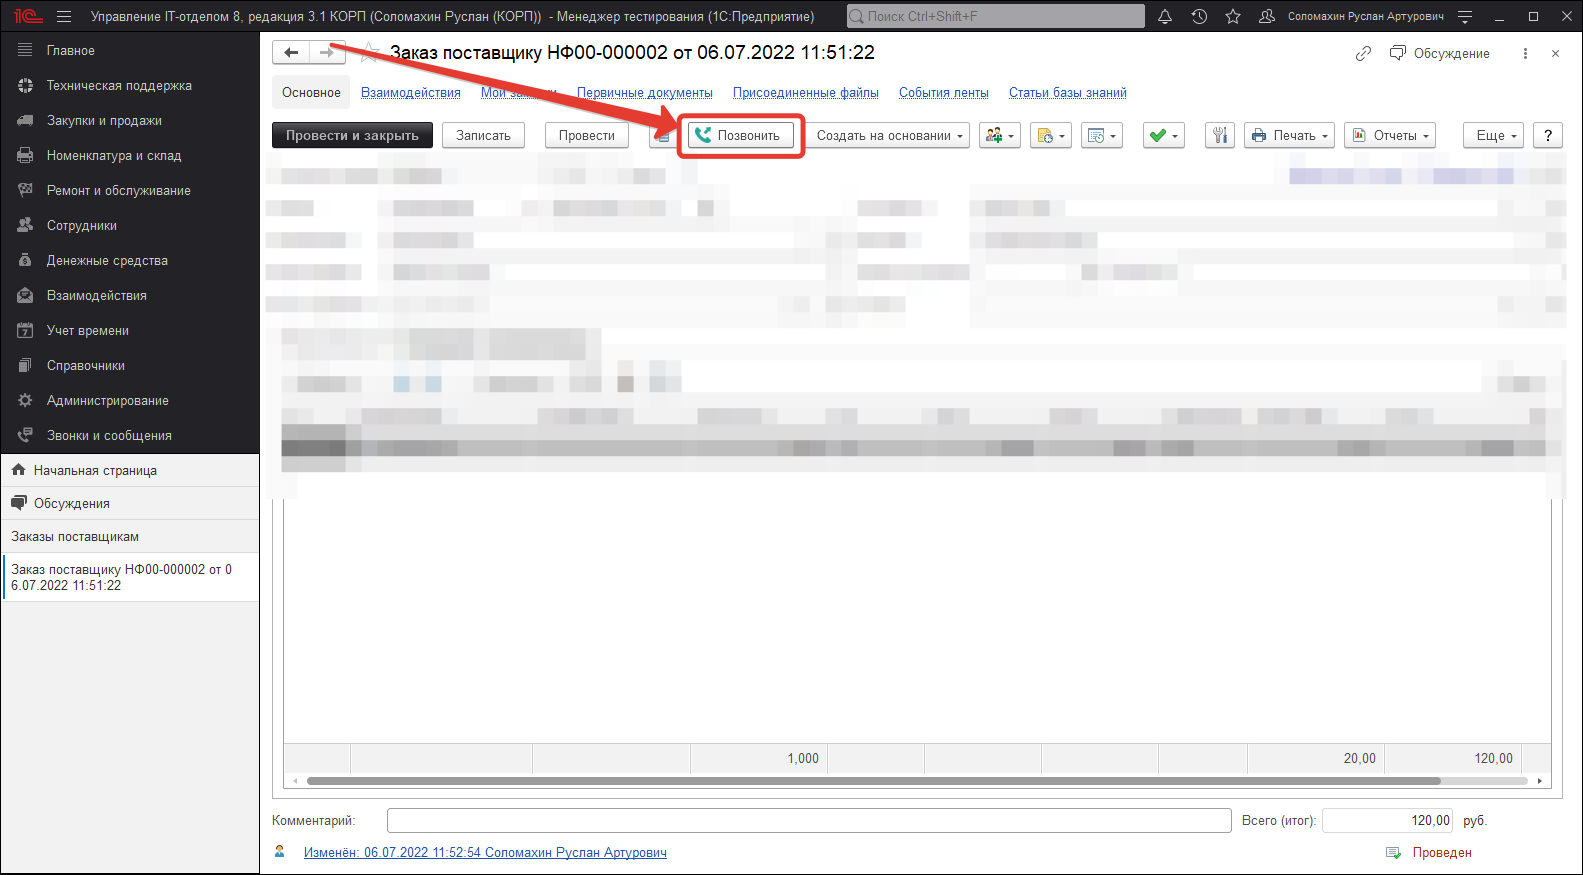Open Техническая поддержка section in sidebar
Screen dimensions: 1583x875
pos(119,86)
